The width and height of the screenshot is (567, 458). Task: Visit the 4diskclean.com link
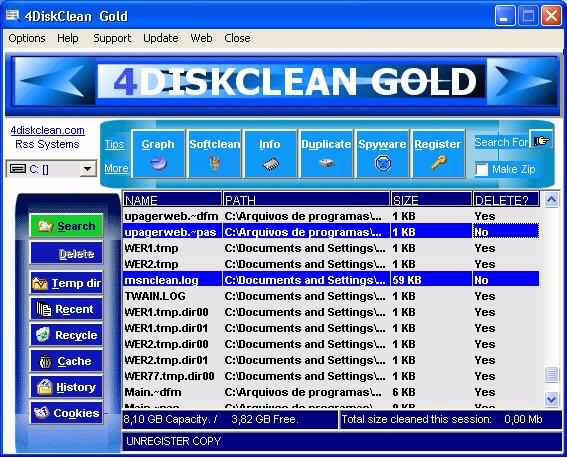pos(47,130)
